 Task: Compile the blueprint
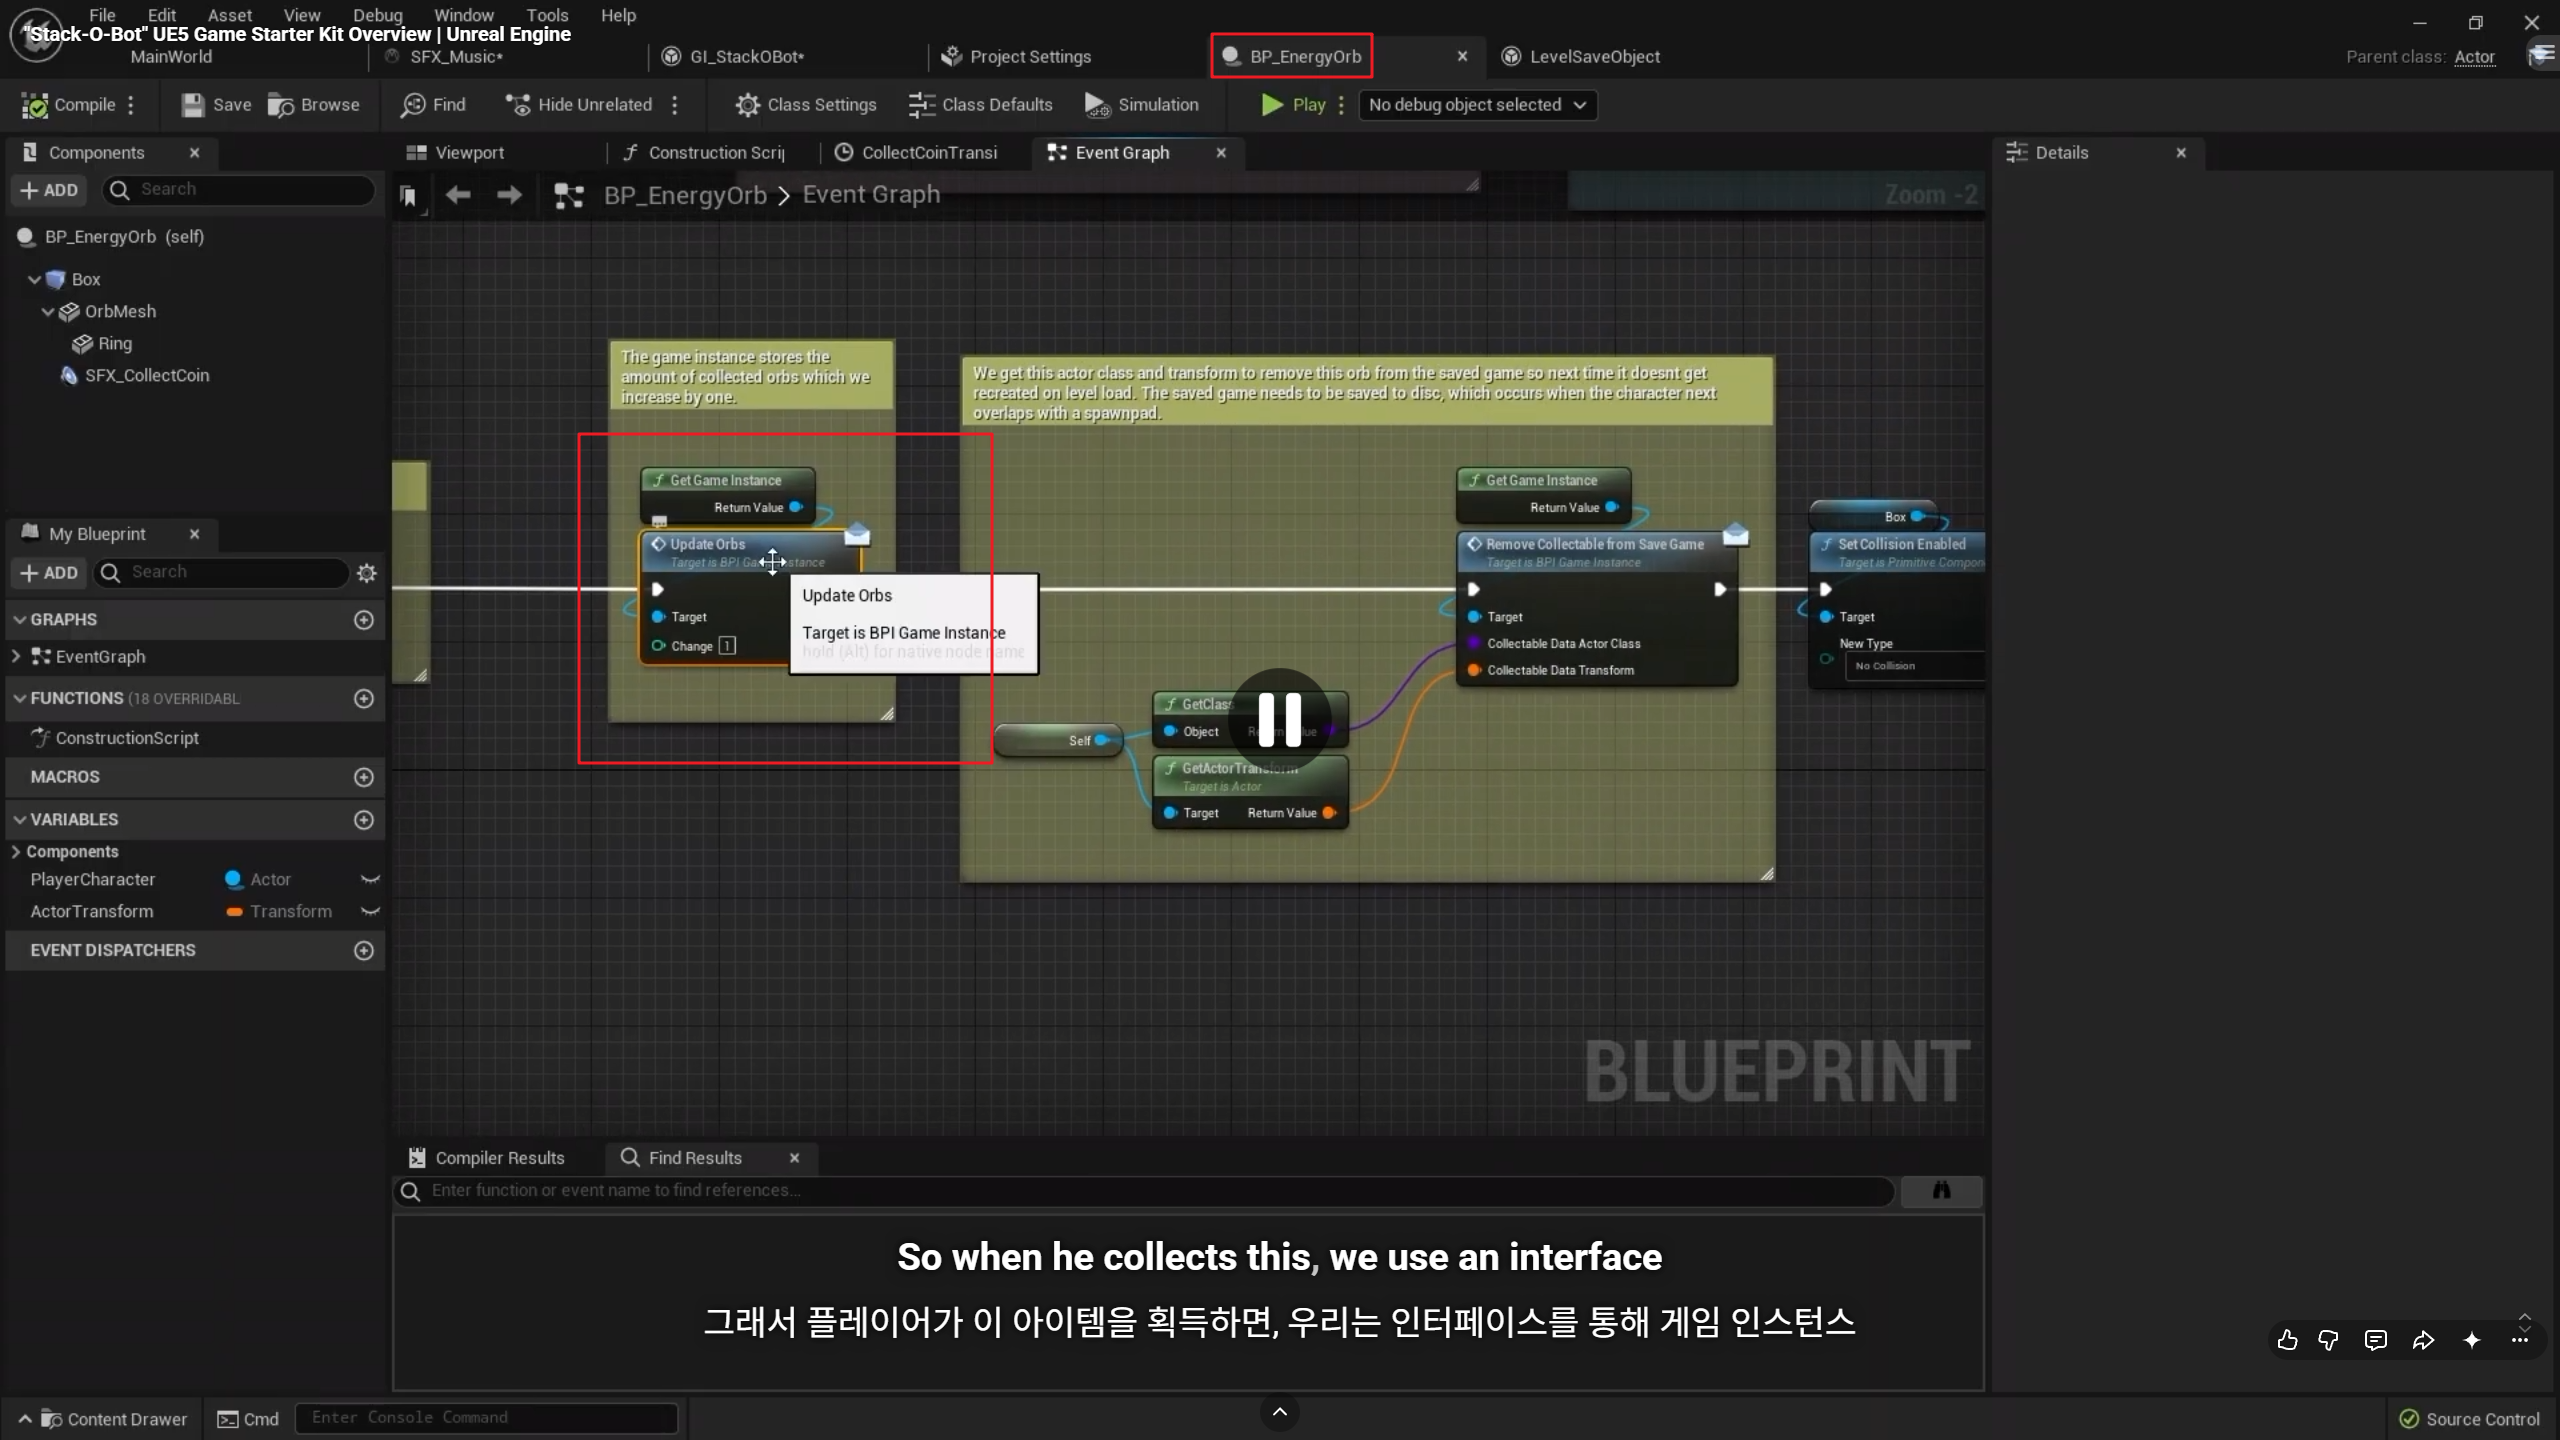click(68, 105)
